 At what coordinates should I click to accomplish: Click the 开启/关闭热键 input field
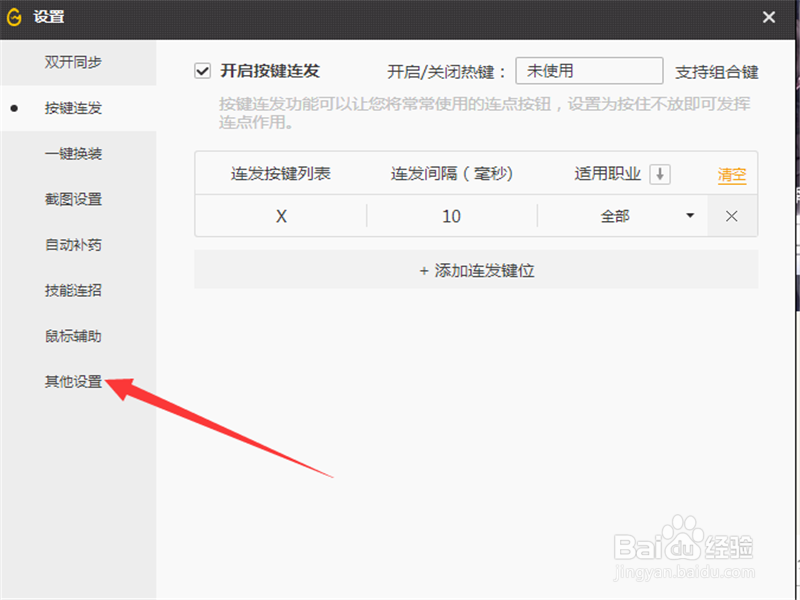[589, 71]
